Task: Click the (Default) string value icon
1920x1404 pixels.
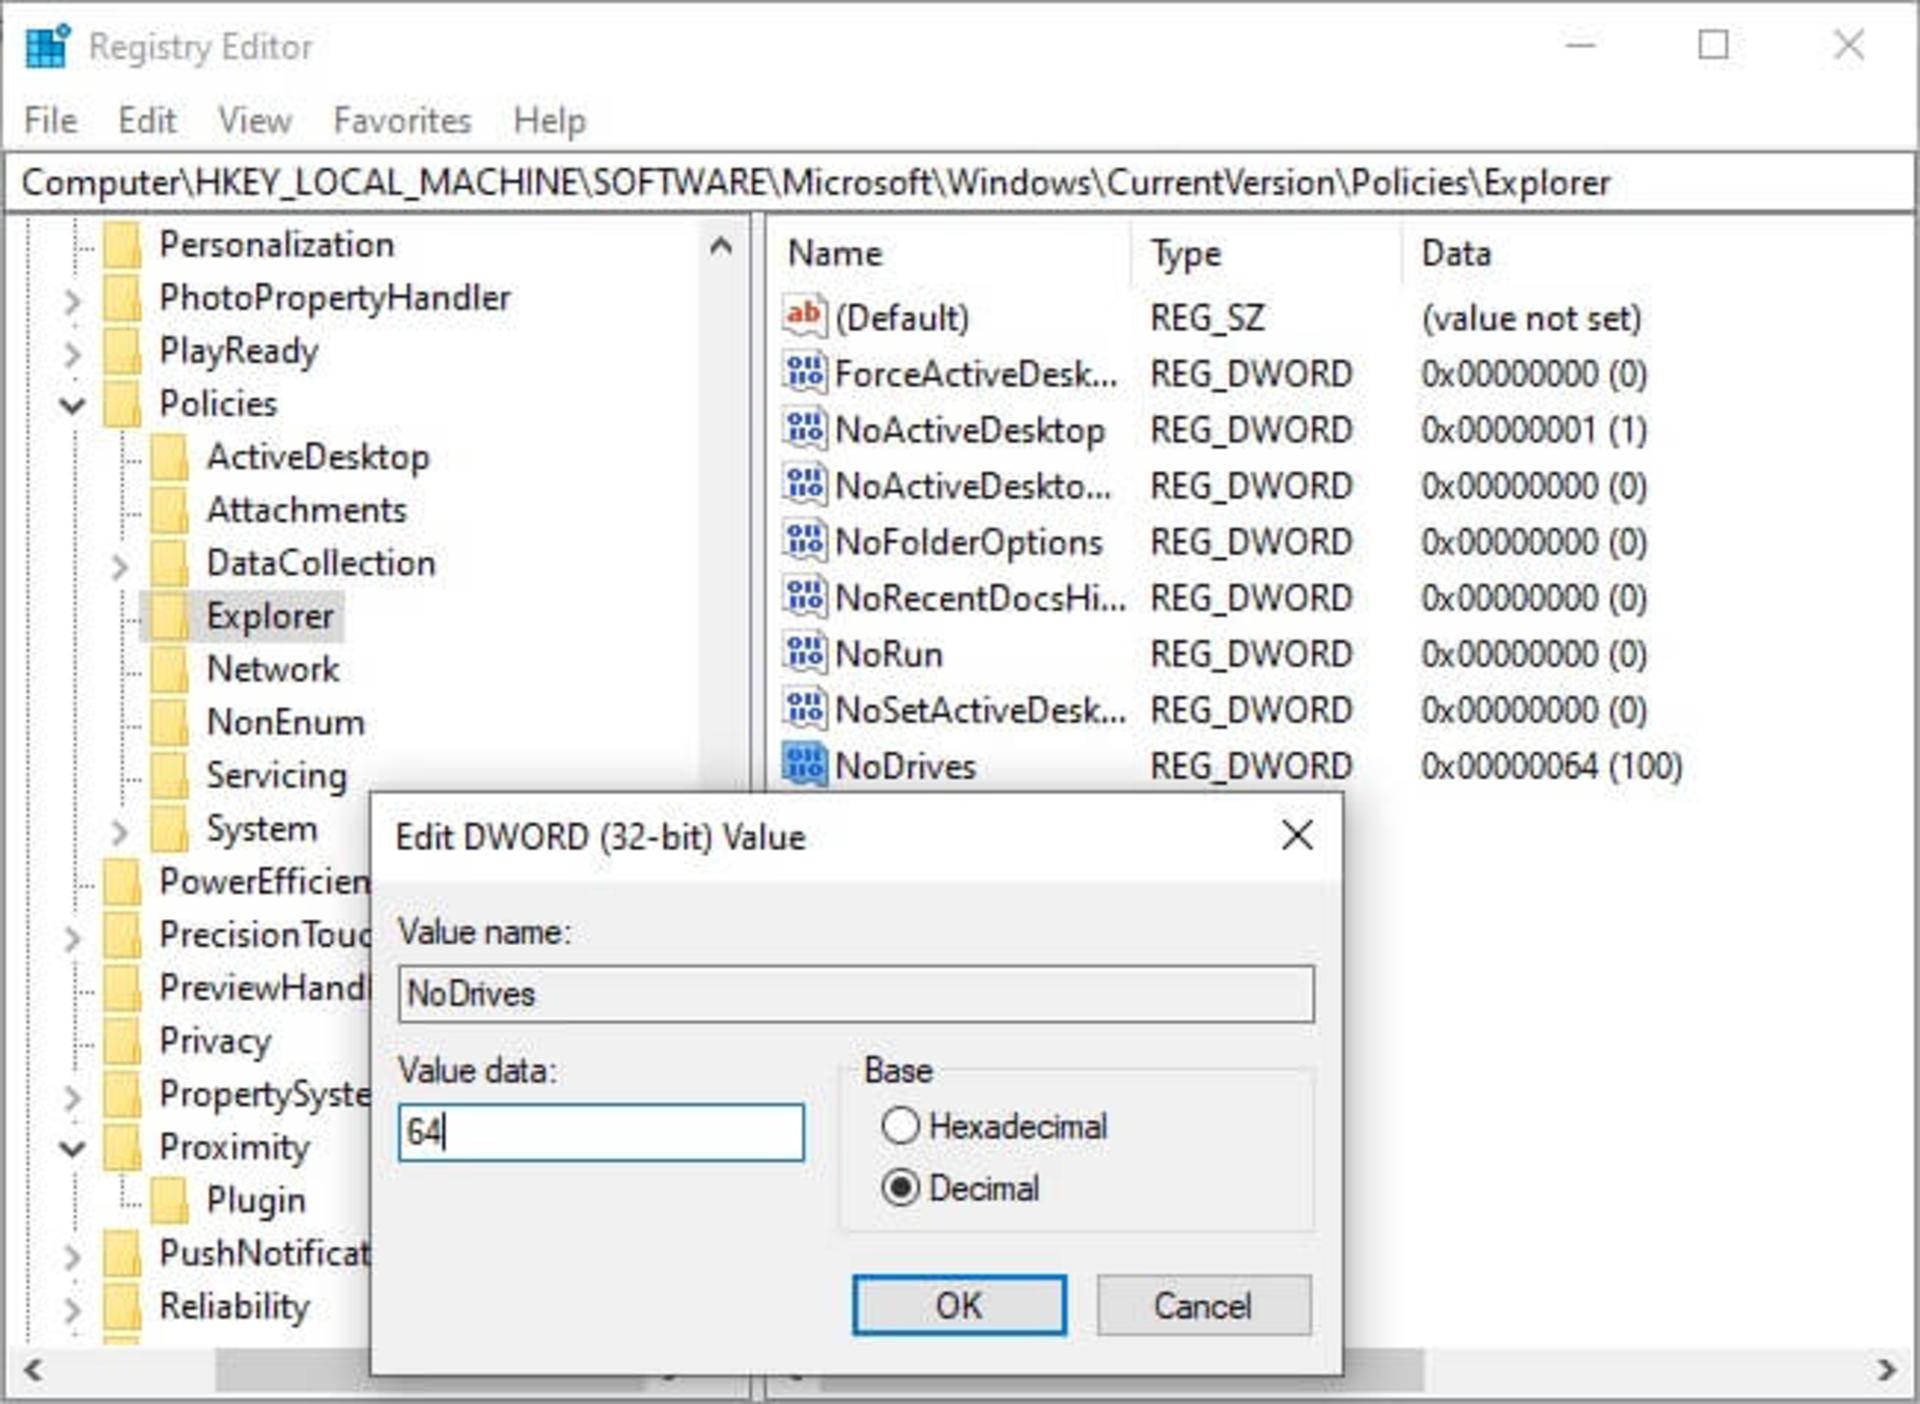Action: point(805,317)
